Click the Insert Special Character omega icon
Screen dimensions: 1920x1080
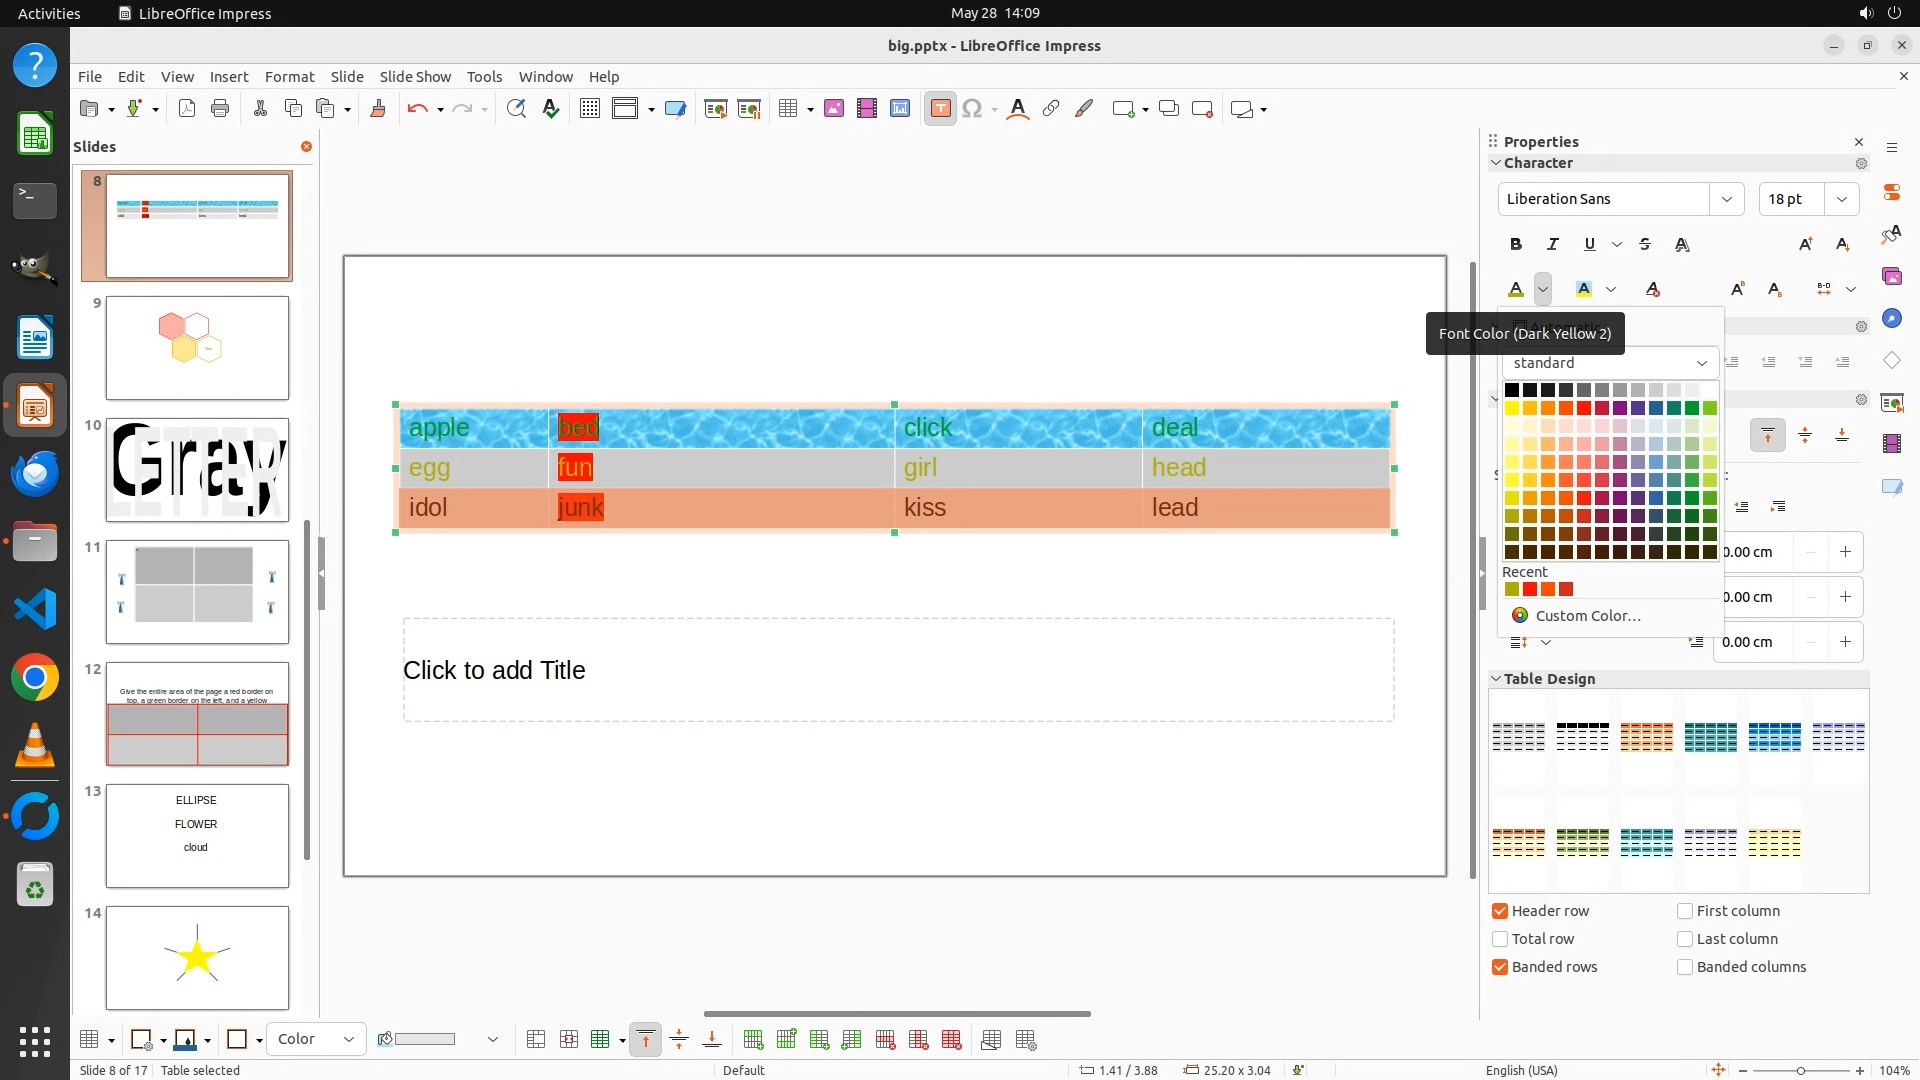tap(971, 109)
